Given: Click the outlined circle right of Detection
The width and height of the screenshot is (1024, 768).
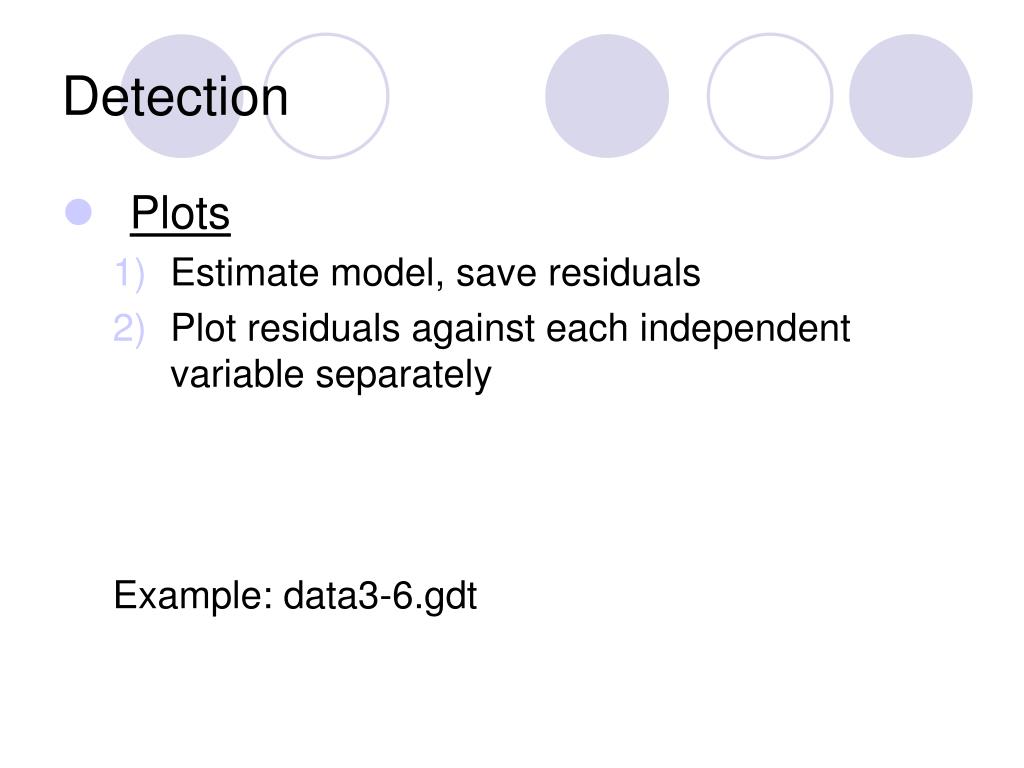Looking at the screenshot, I should click(x=326, y=96).
